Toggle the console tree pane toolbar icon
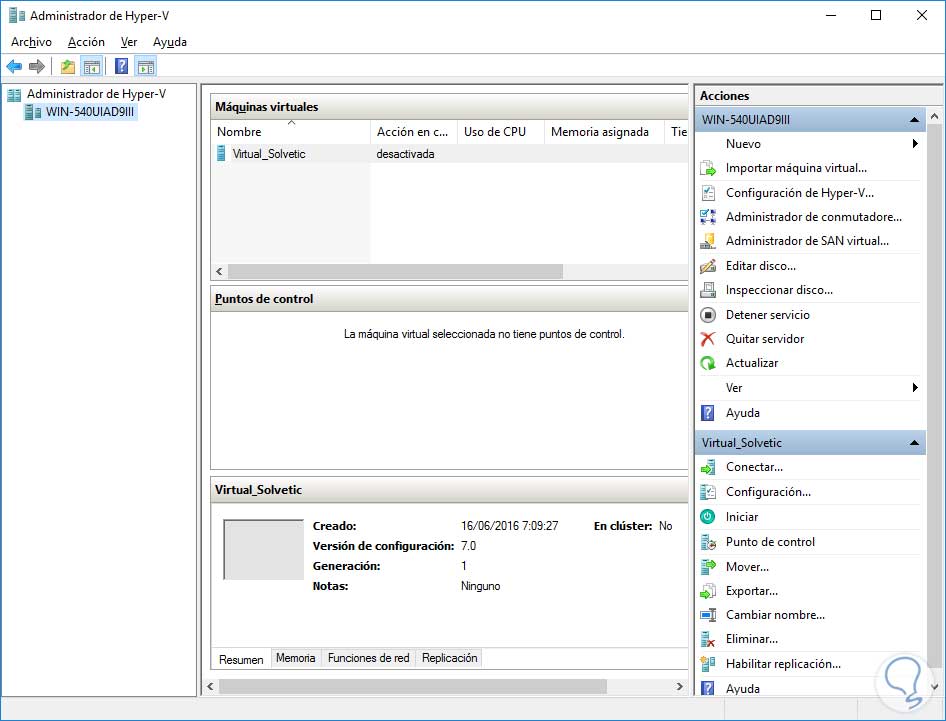946x721 pixels. tap(92, 66)
